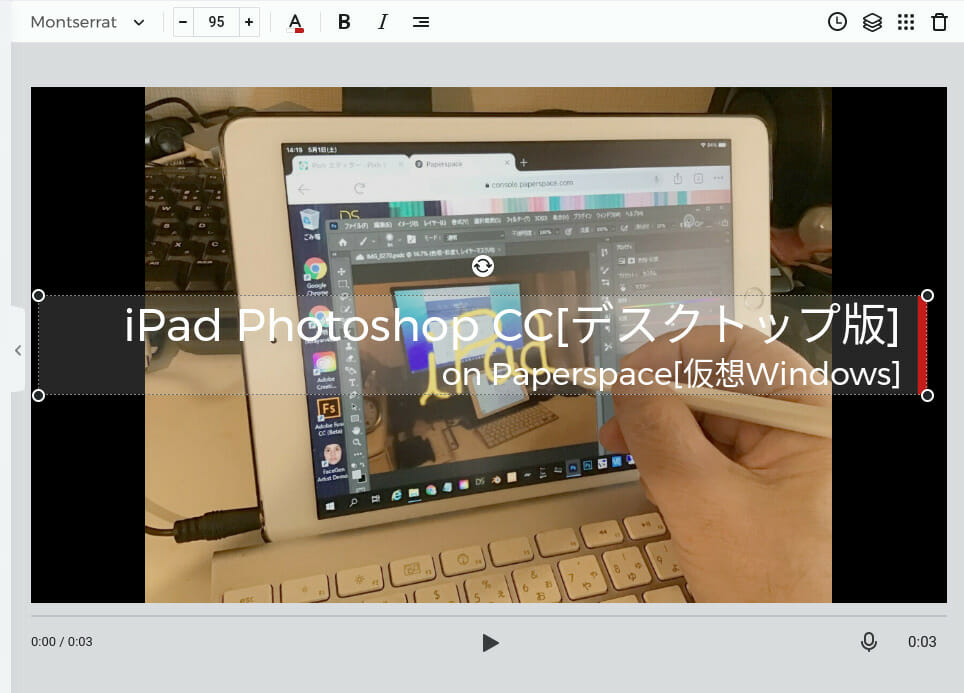This screenshot has height=693, width=964.
Task: Open the layers order icon
Action: 872,22
